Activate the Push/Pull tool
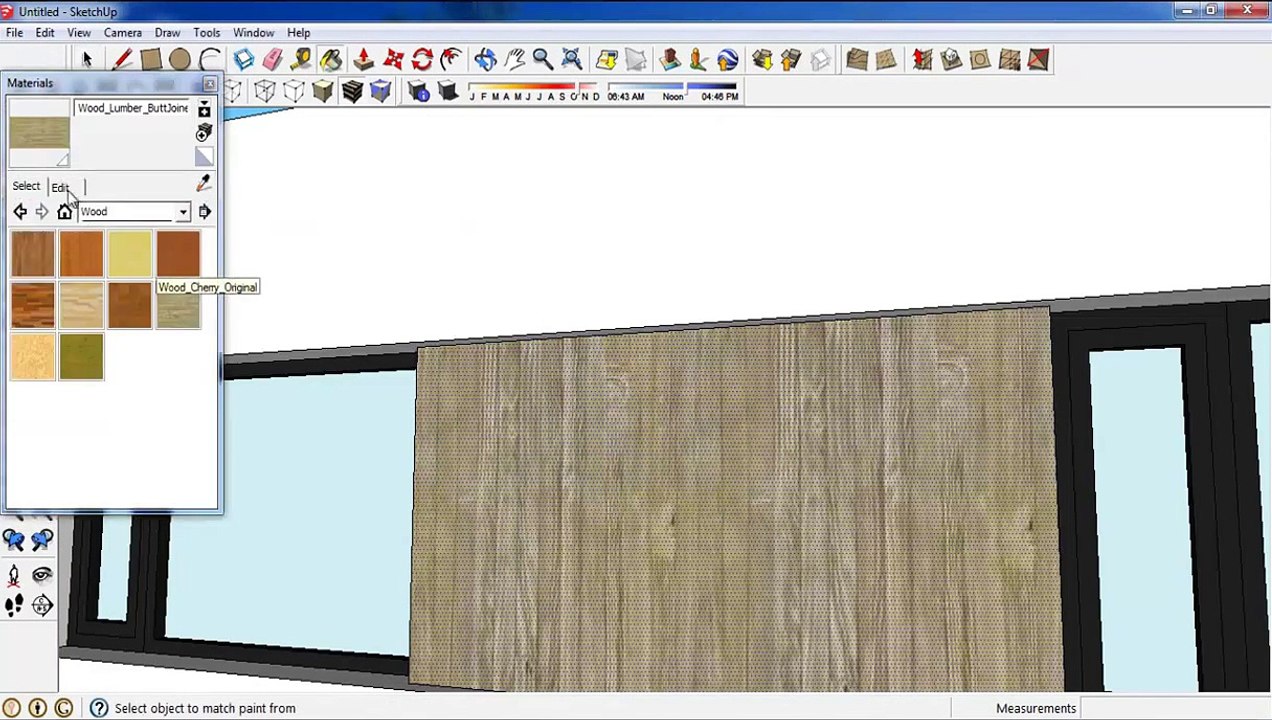1272x720 pixels. click(x=363, y=60)
